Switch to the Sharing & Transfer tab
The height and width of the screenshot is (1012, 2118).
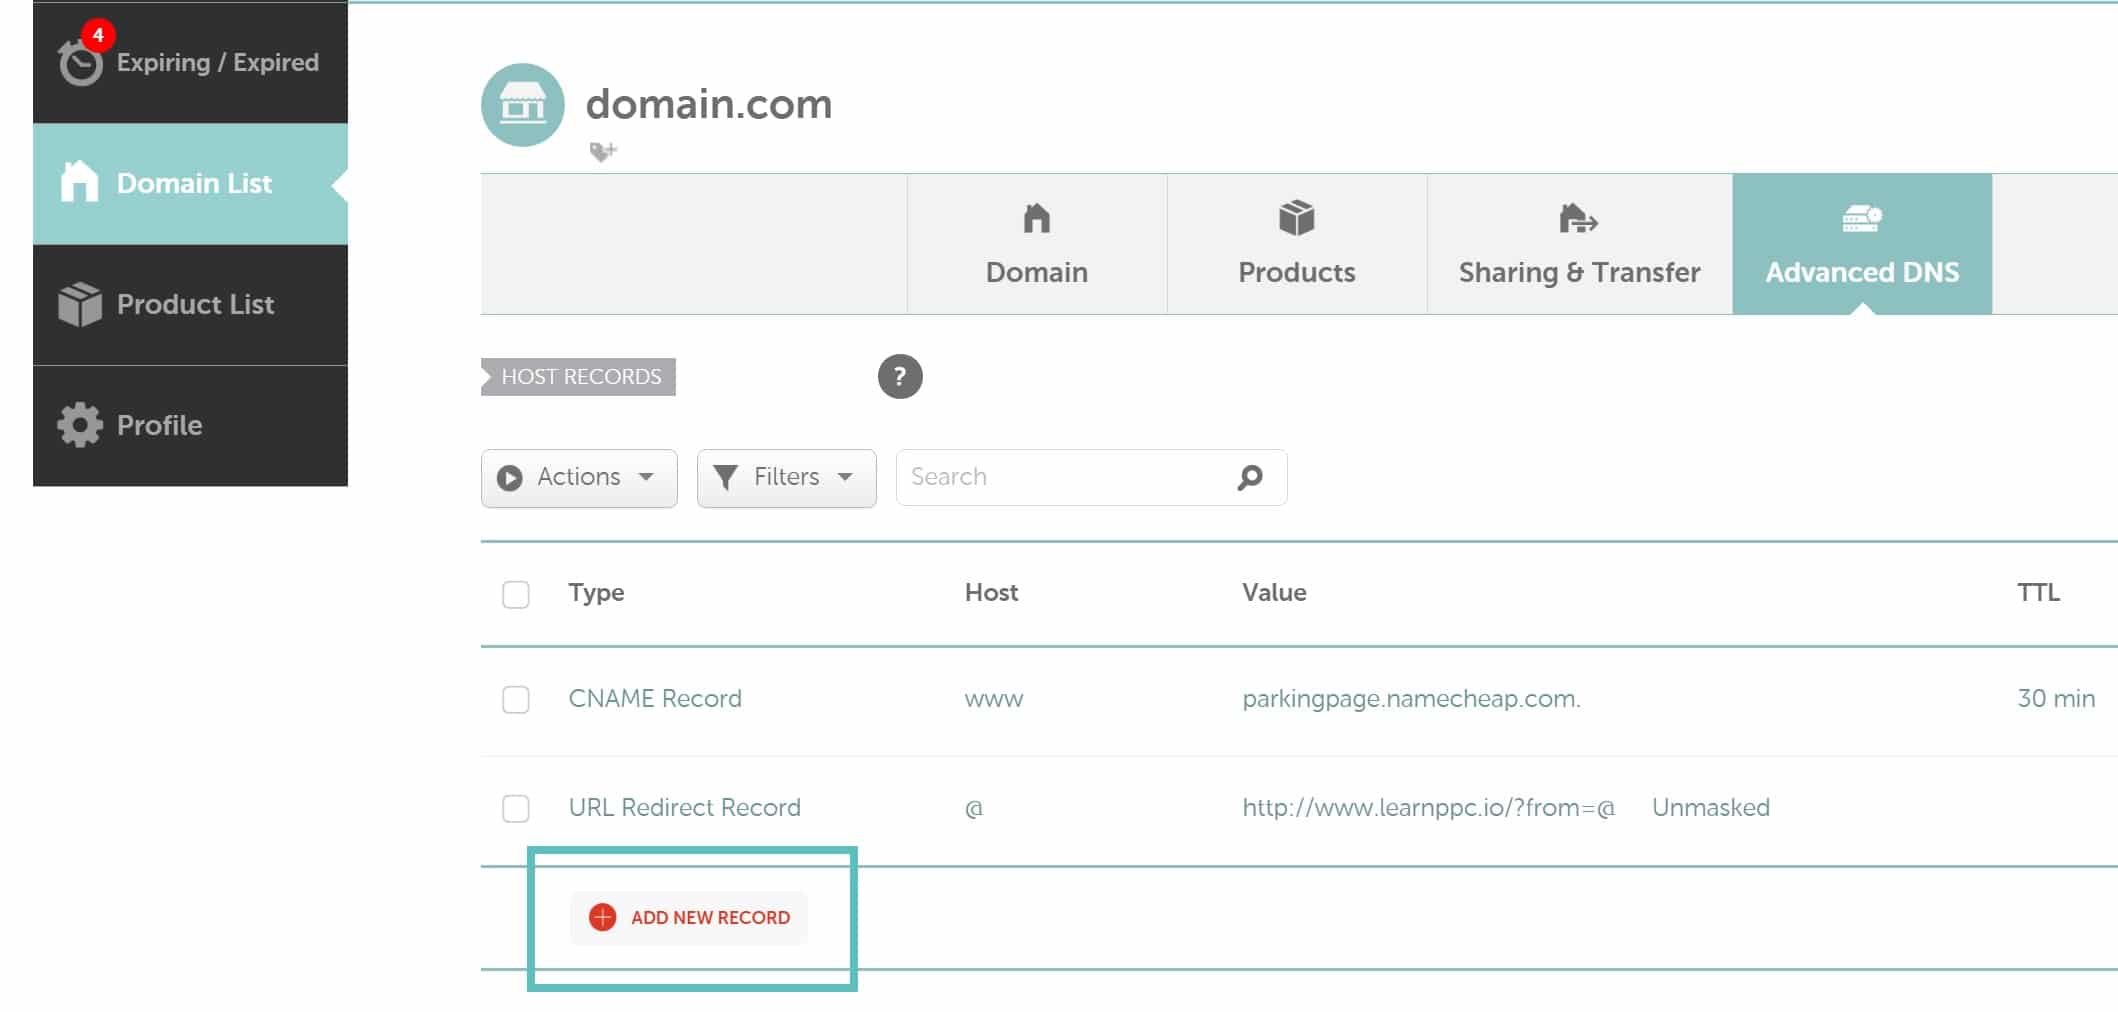[x=1578, y=244]
